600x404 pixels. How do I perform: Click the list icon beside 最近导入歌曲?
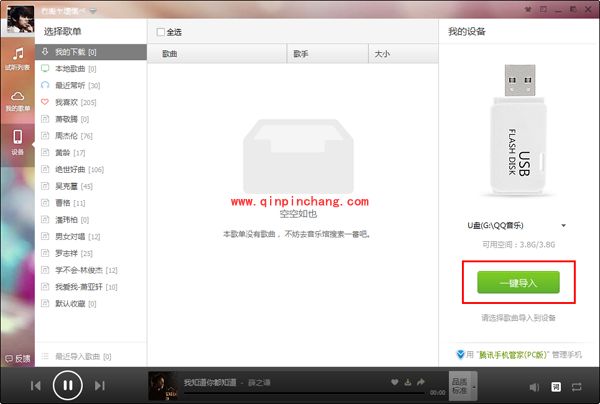[x=45, y=356]
